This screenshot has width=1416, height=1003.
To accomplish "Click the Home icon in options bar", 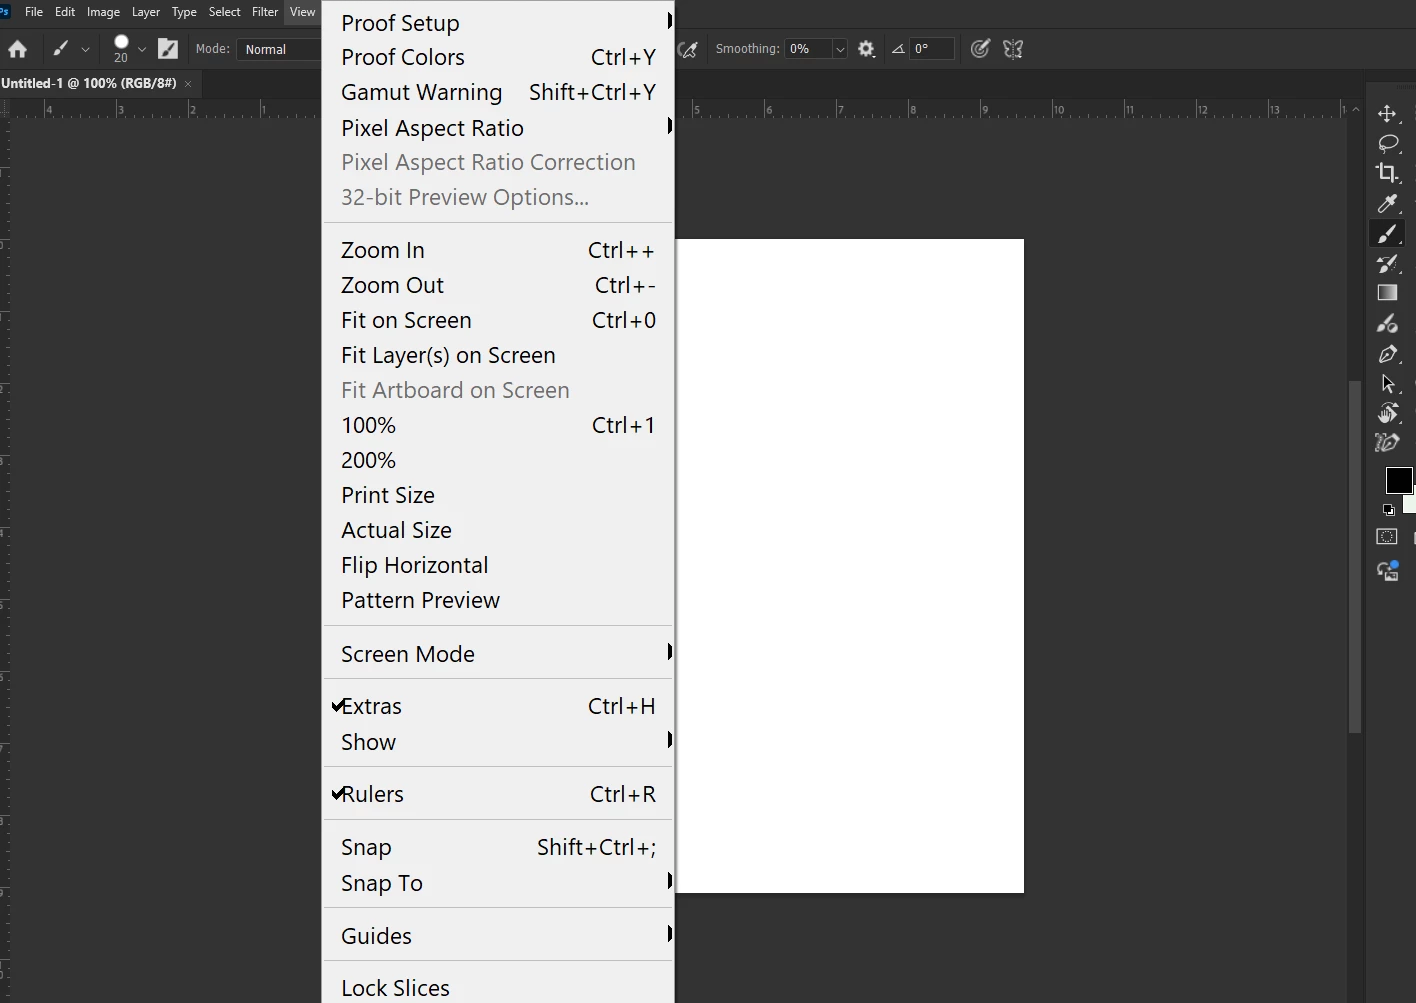I will pyautogui.click(x=17, y=49).
